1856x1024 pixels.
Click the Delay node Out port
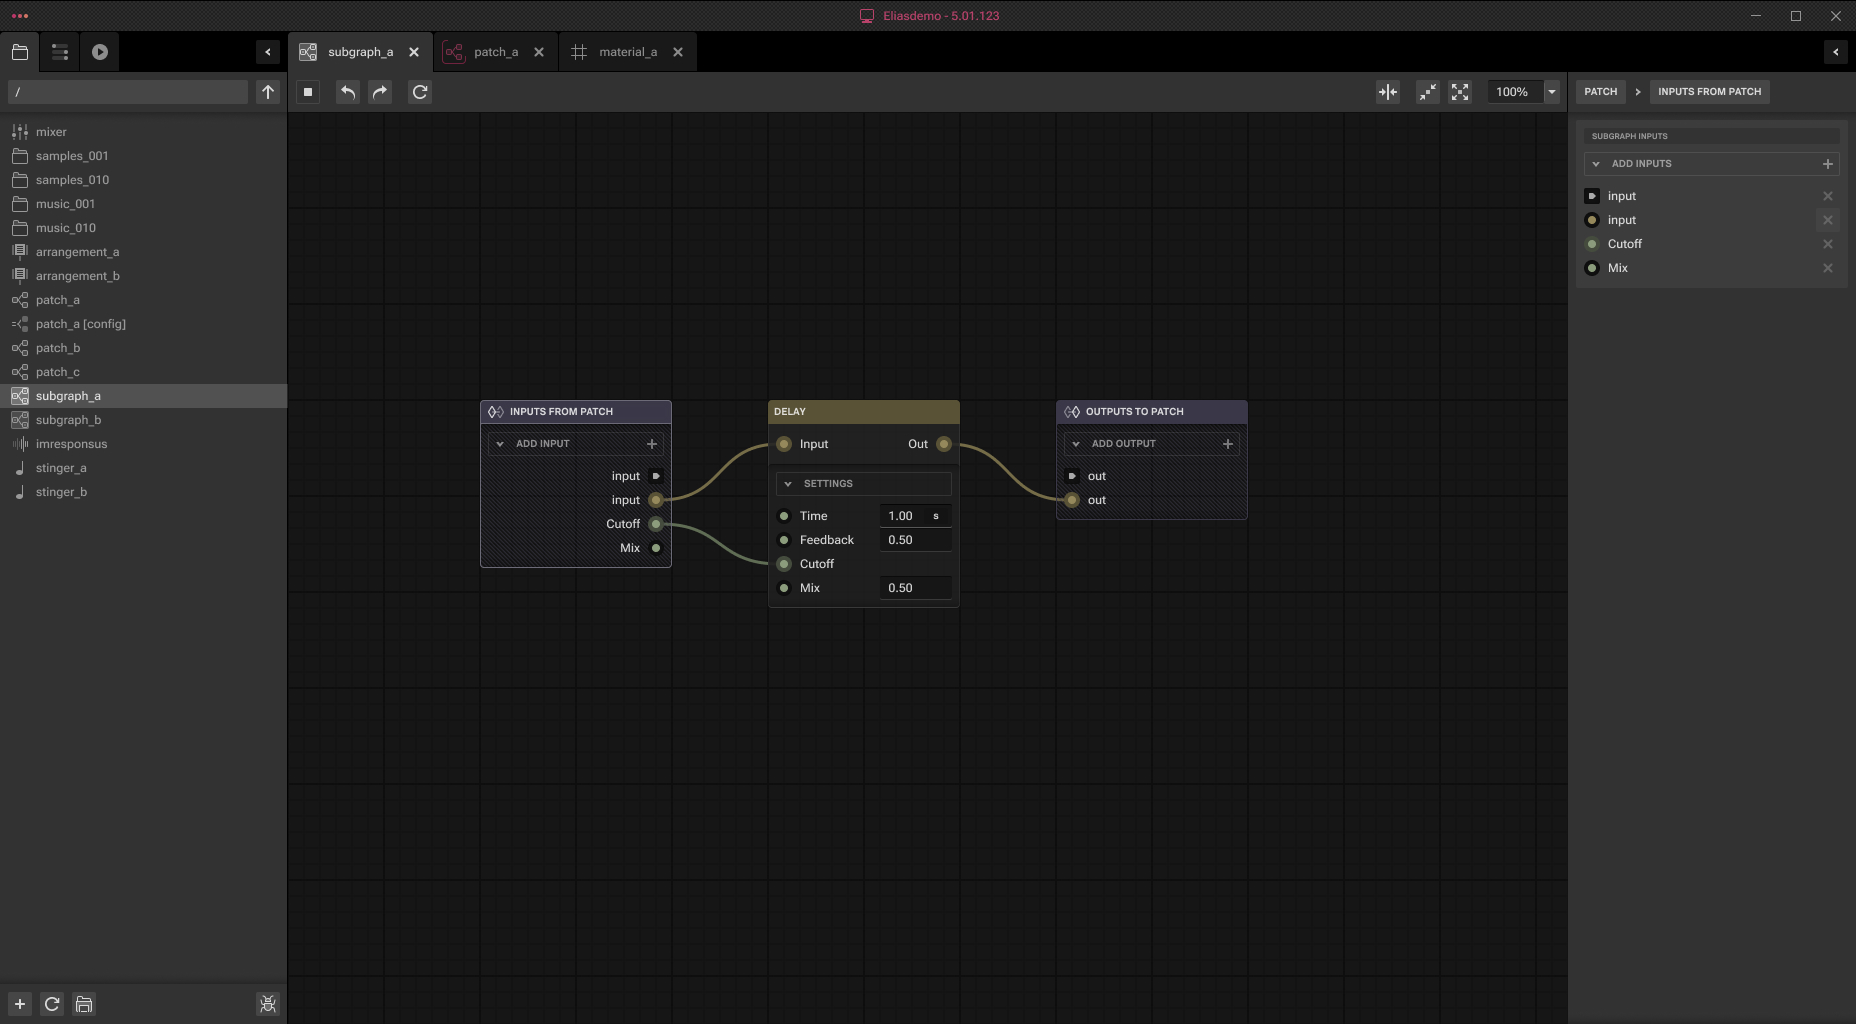tap(944, 444)
